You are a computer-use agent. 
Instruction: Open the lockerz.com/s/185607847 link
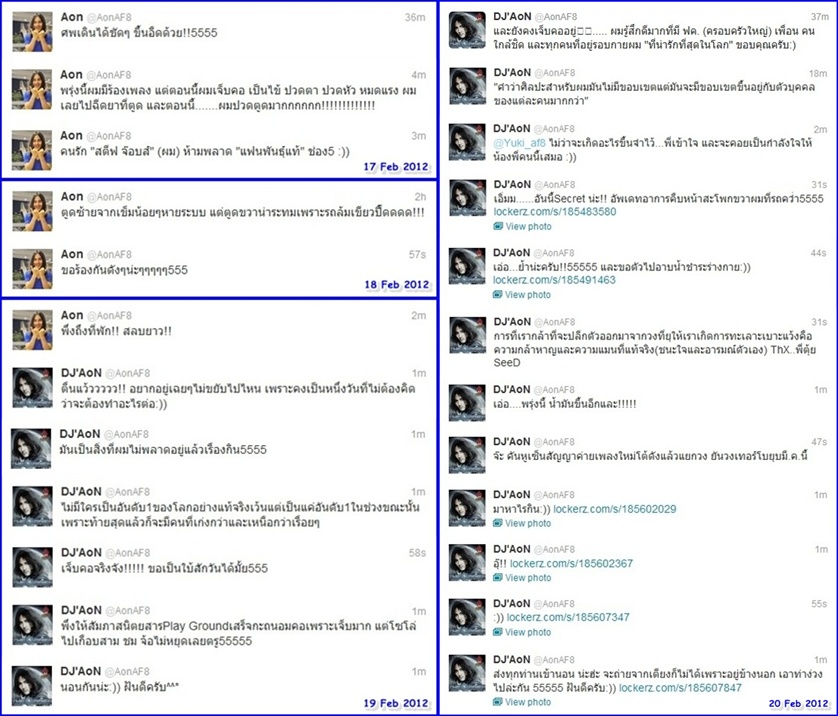coord(680,688)
